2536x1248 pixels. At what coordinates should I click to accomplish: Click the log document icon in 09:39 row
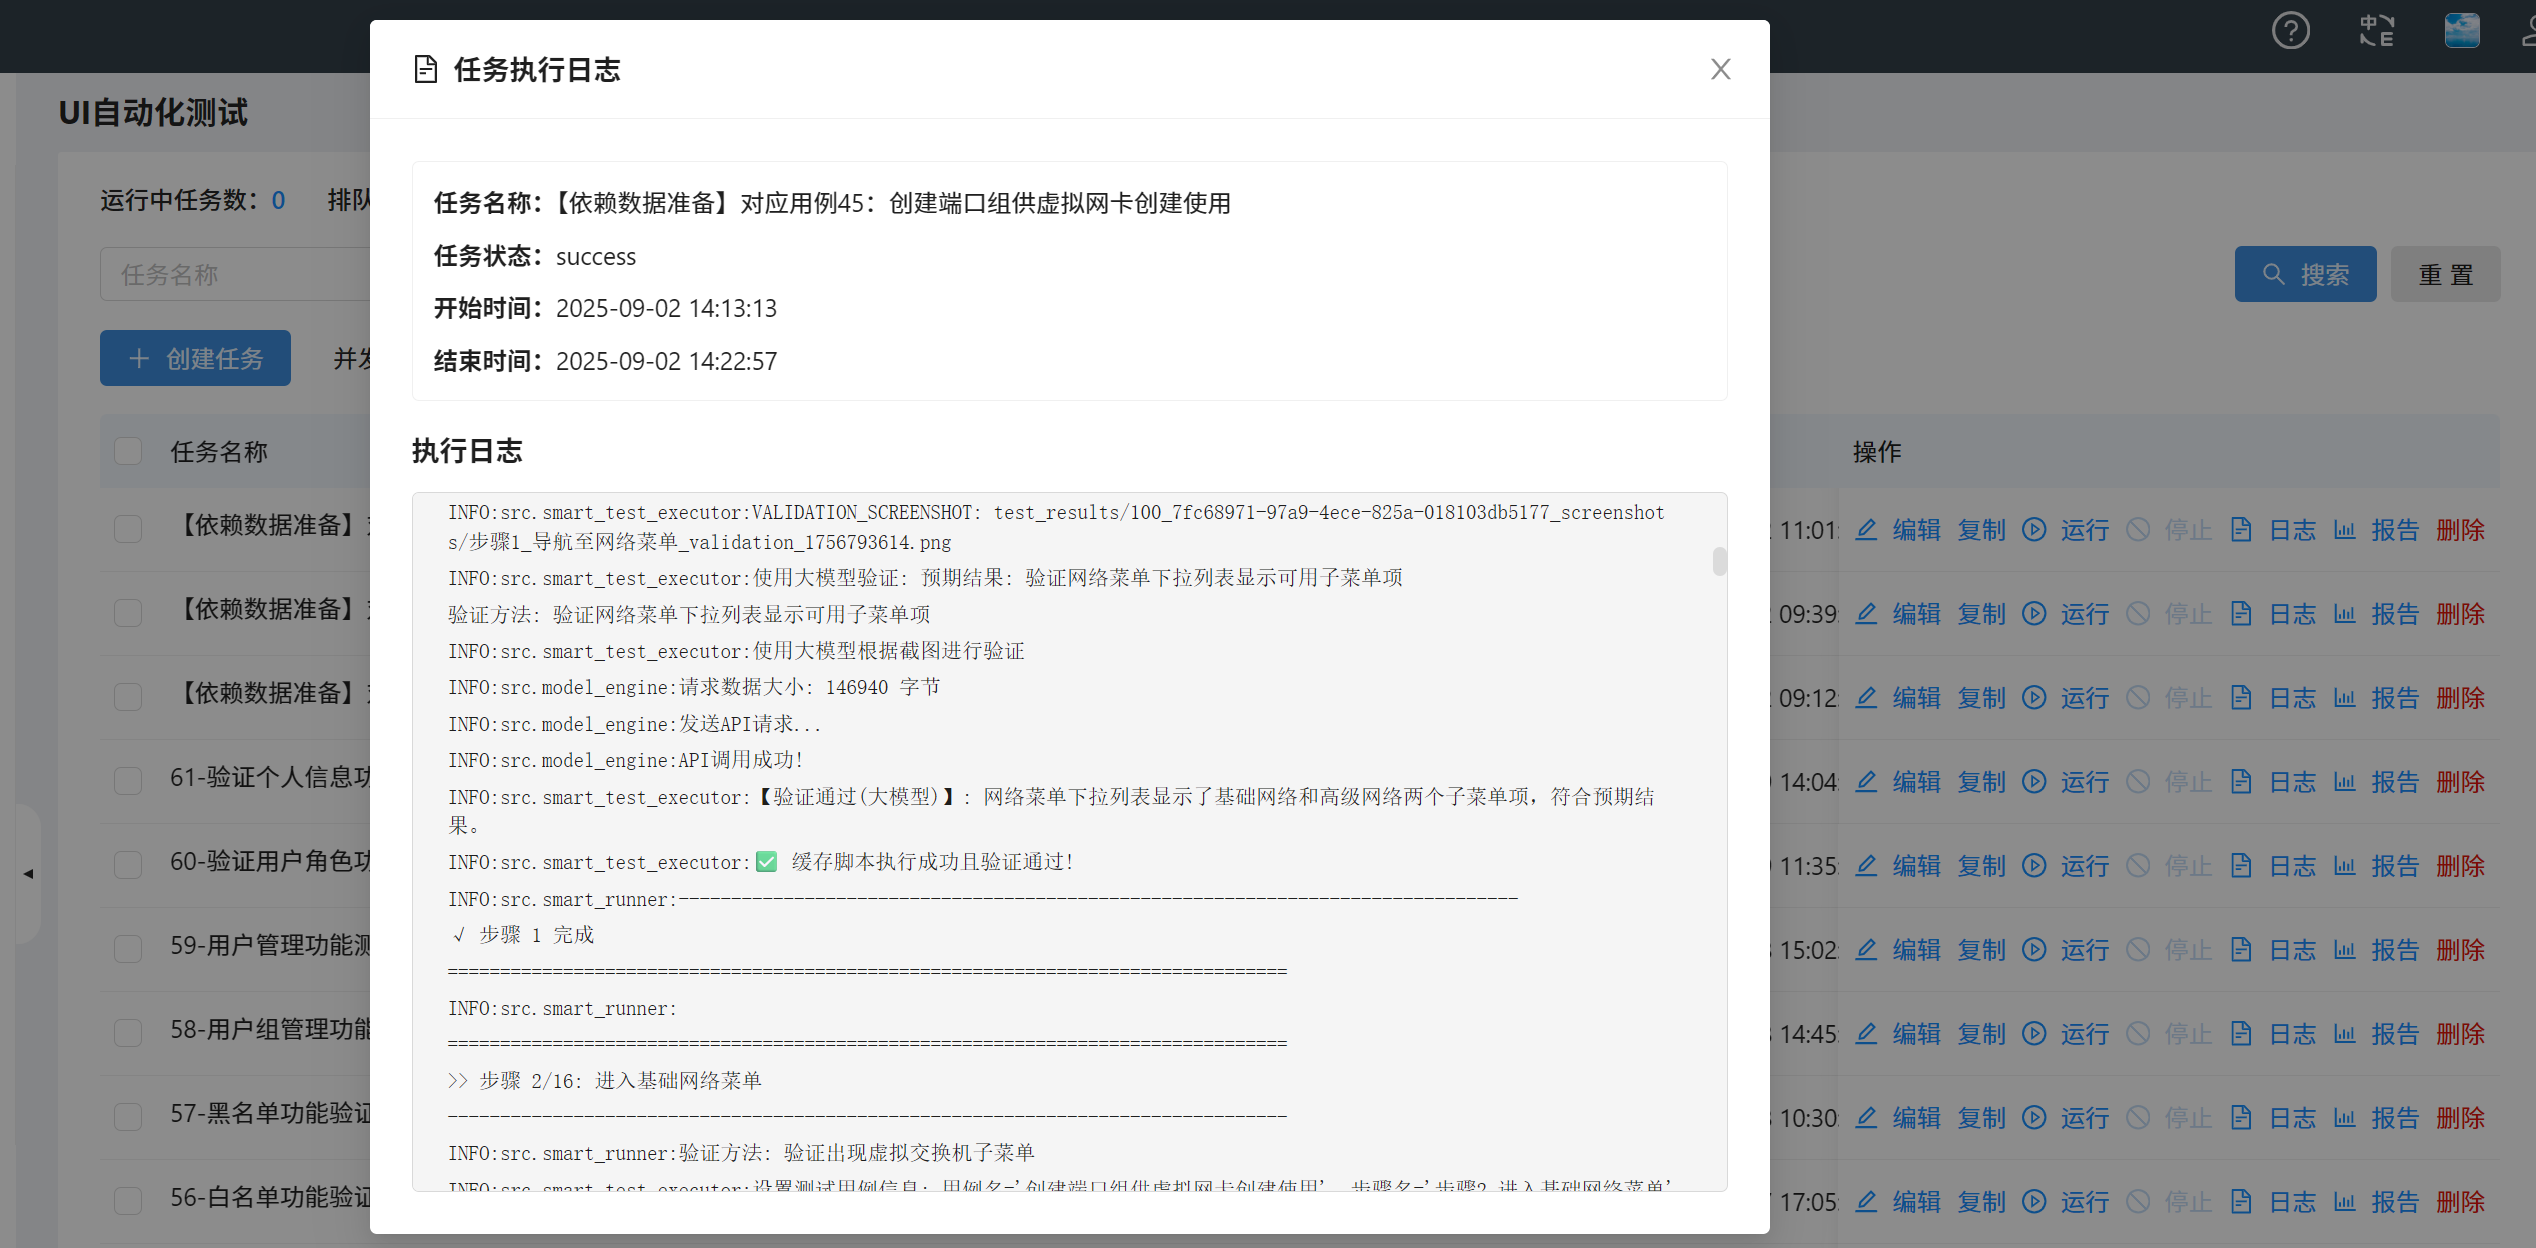2241,614
